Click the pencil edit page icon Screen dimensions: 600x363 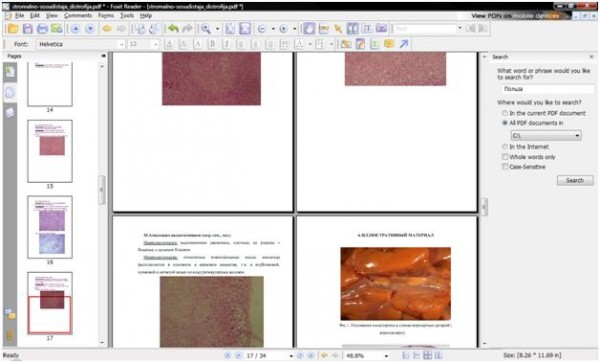(x=360, y=44)
